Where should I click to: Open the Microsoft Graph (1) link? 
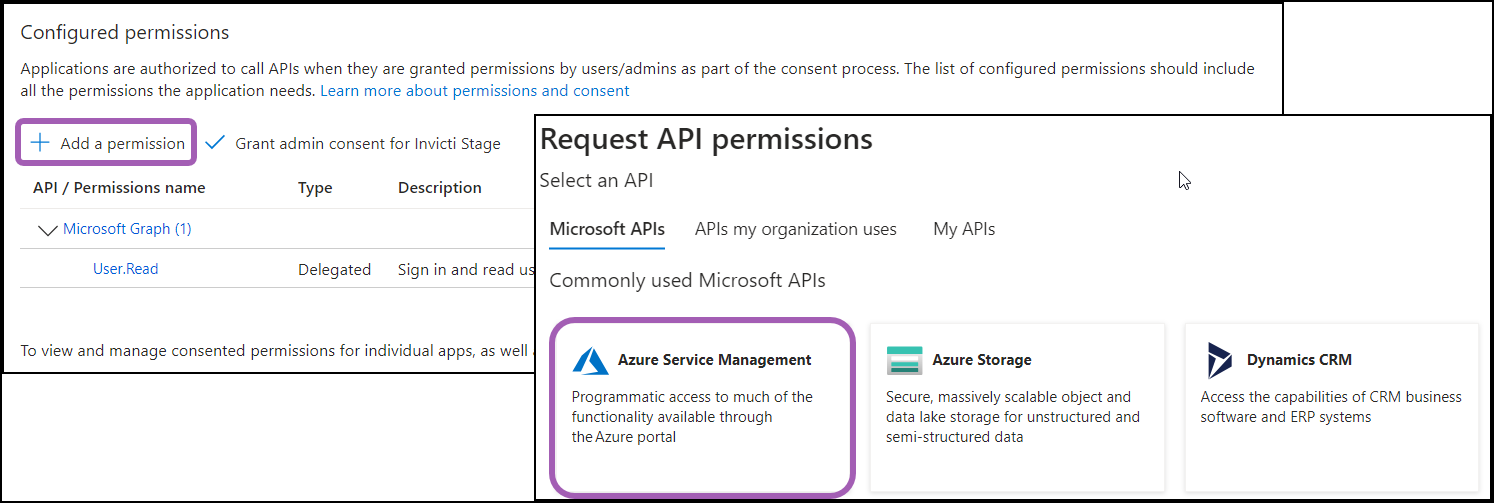(127, 229)
